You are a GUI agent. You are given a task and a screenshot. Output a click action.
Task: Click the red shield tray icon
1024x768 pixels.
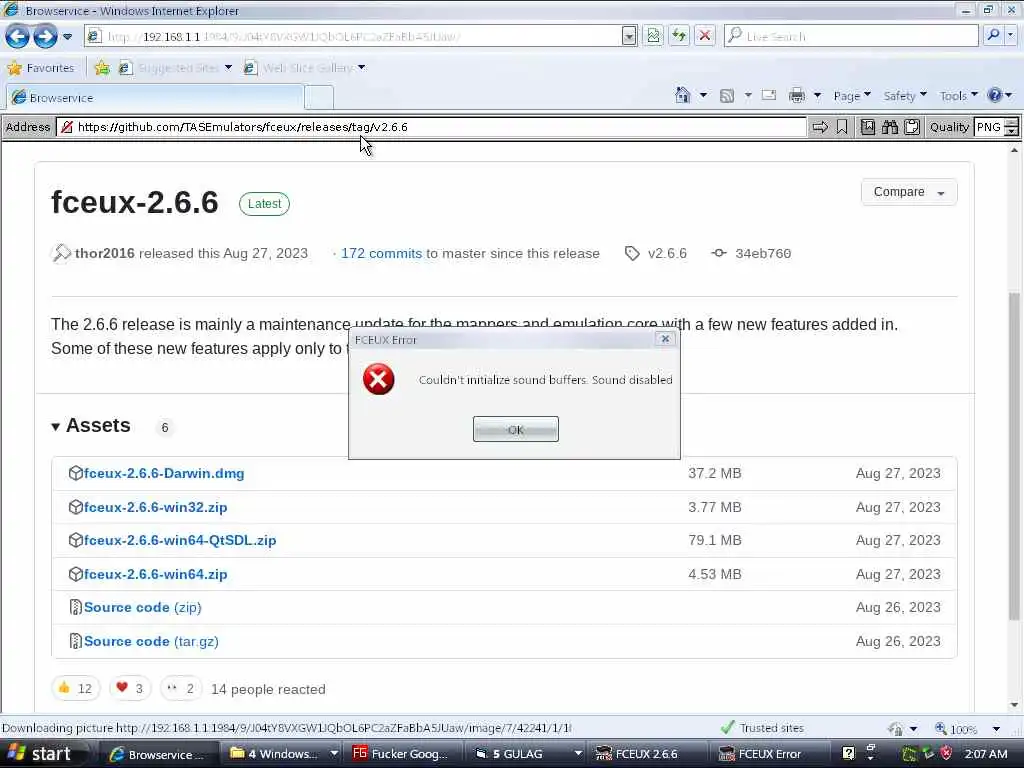click(x=946, y=754)
